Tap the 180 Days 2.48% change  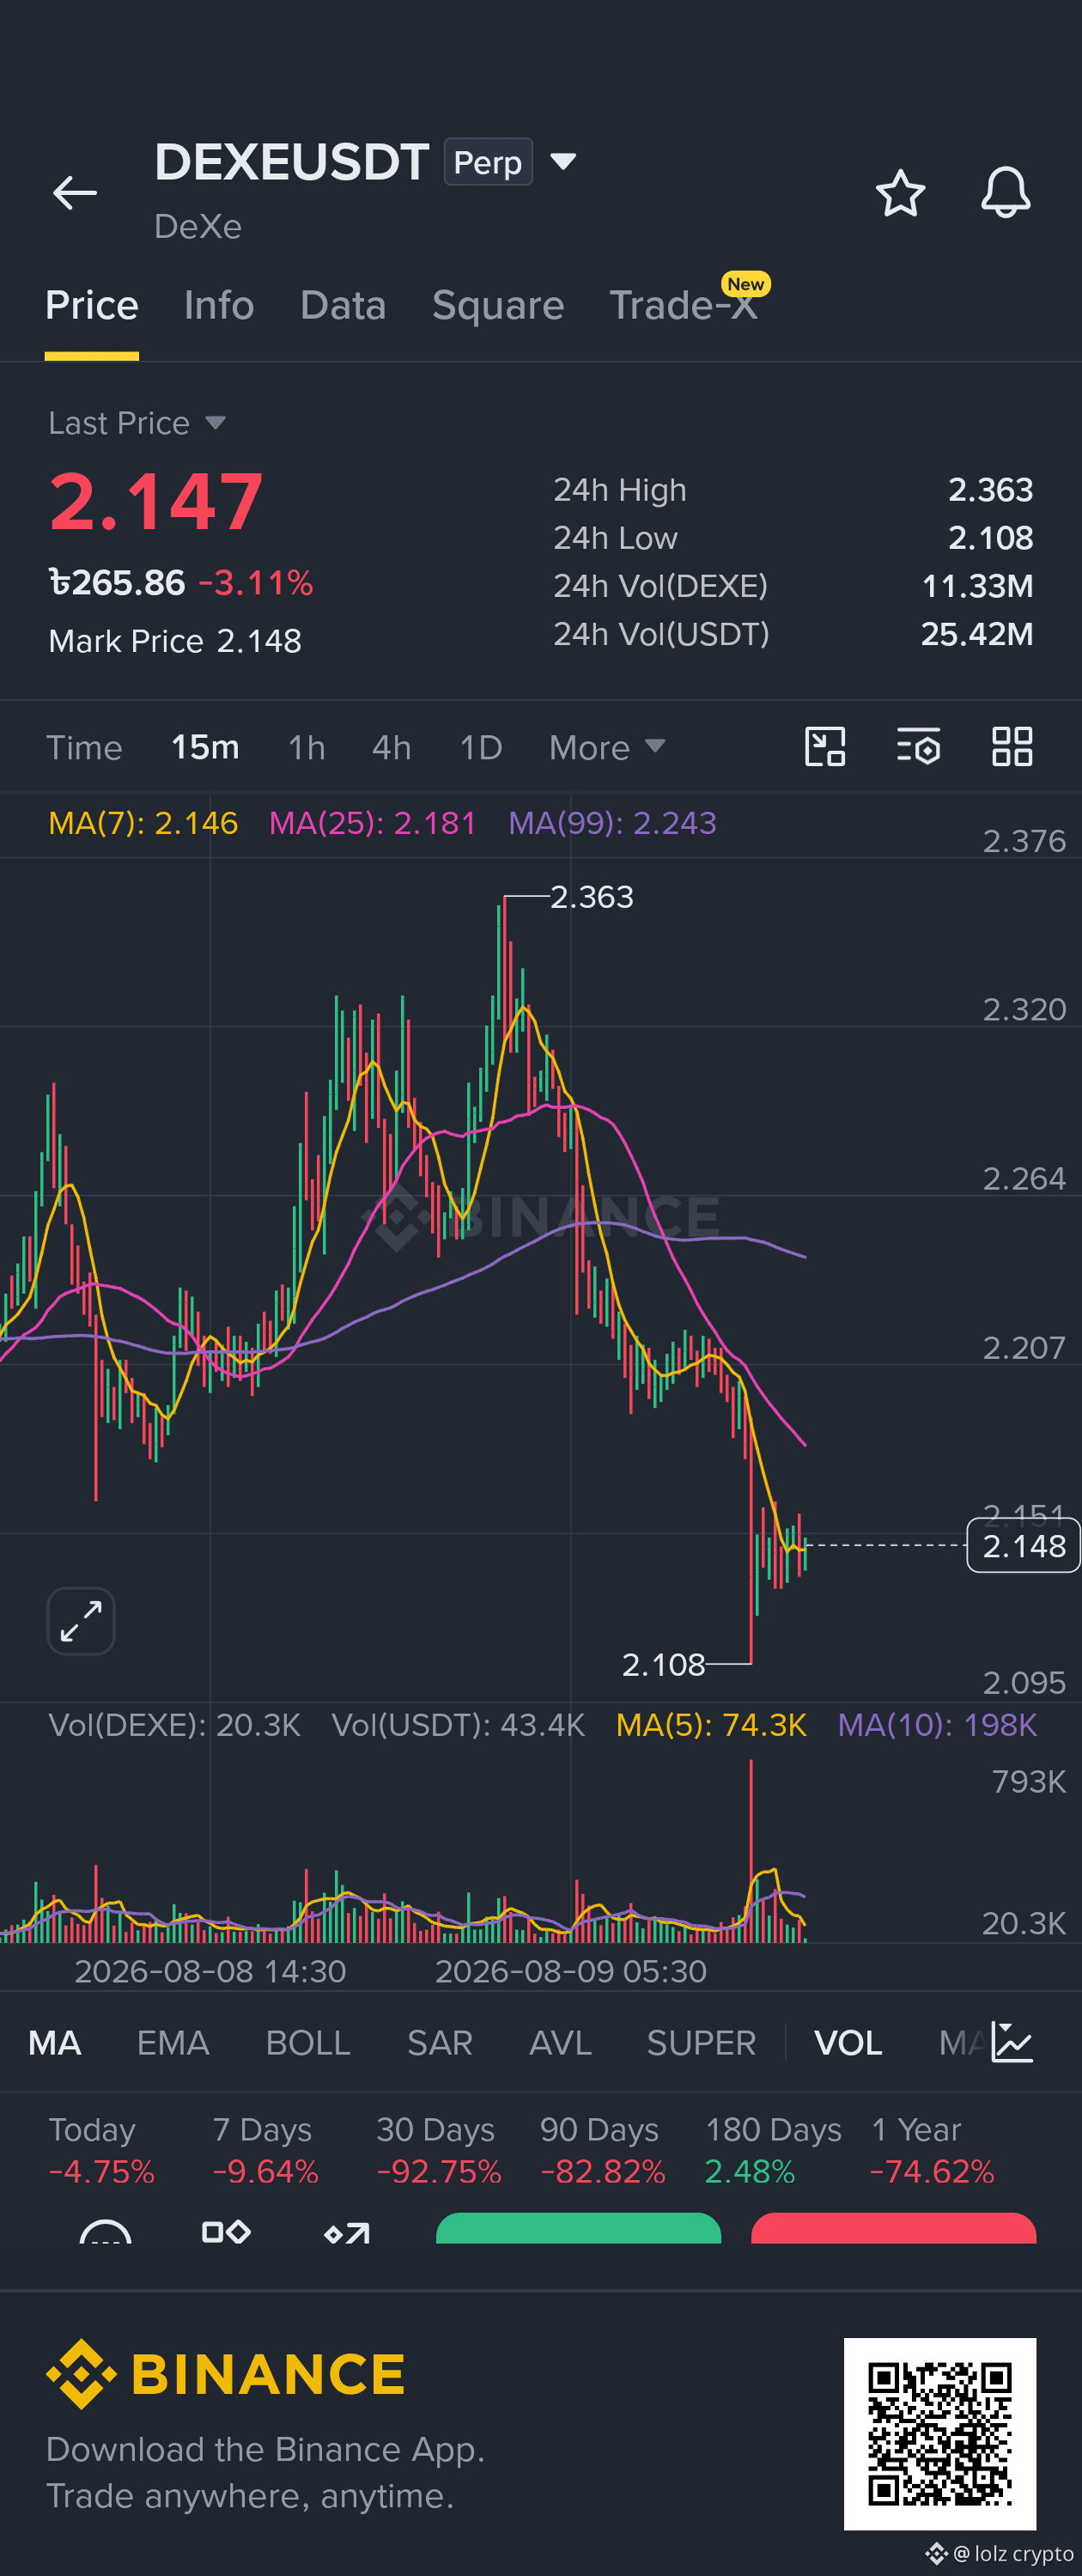pos(773,2150)
